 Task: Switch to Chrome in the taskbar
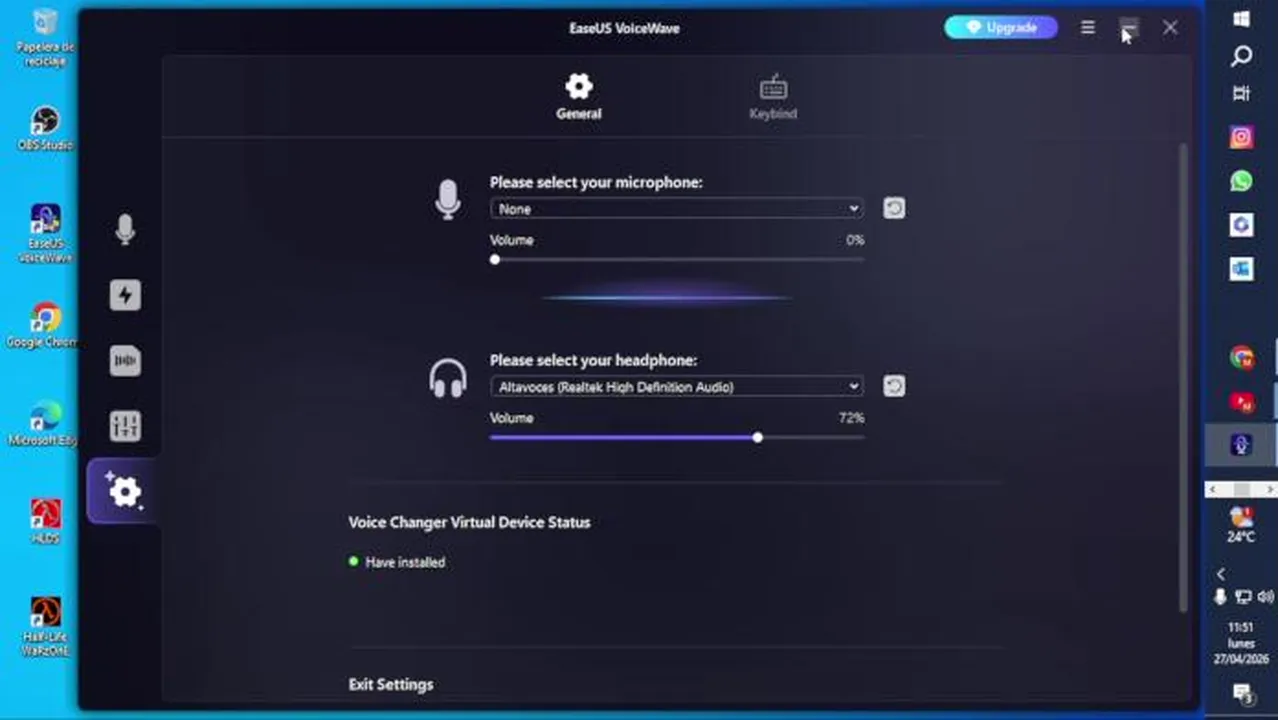click(x=1242, y=358)
